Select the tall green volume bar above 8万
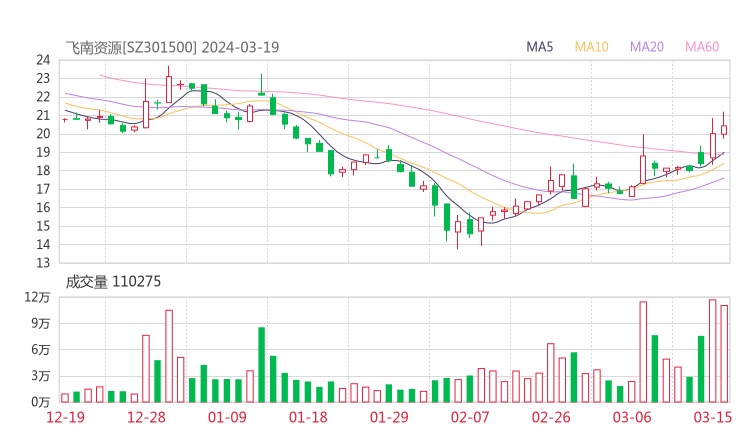 click(261, 365)
